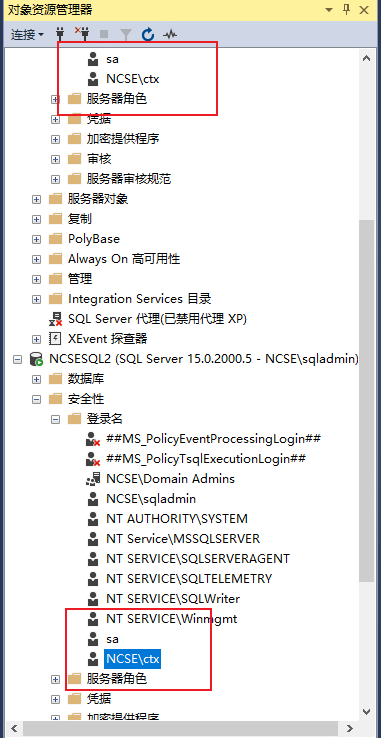
Task: Click the vertical scrollbar down arrow
Action: [x=366, y=711]
